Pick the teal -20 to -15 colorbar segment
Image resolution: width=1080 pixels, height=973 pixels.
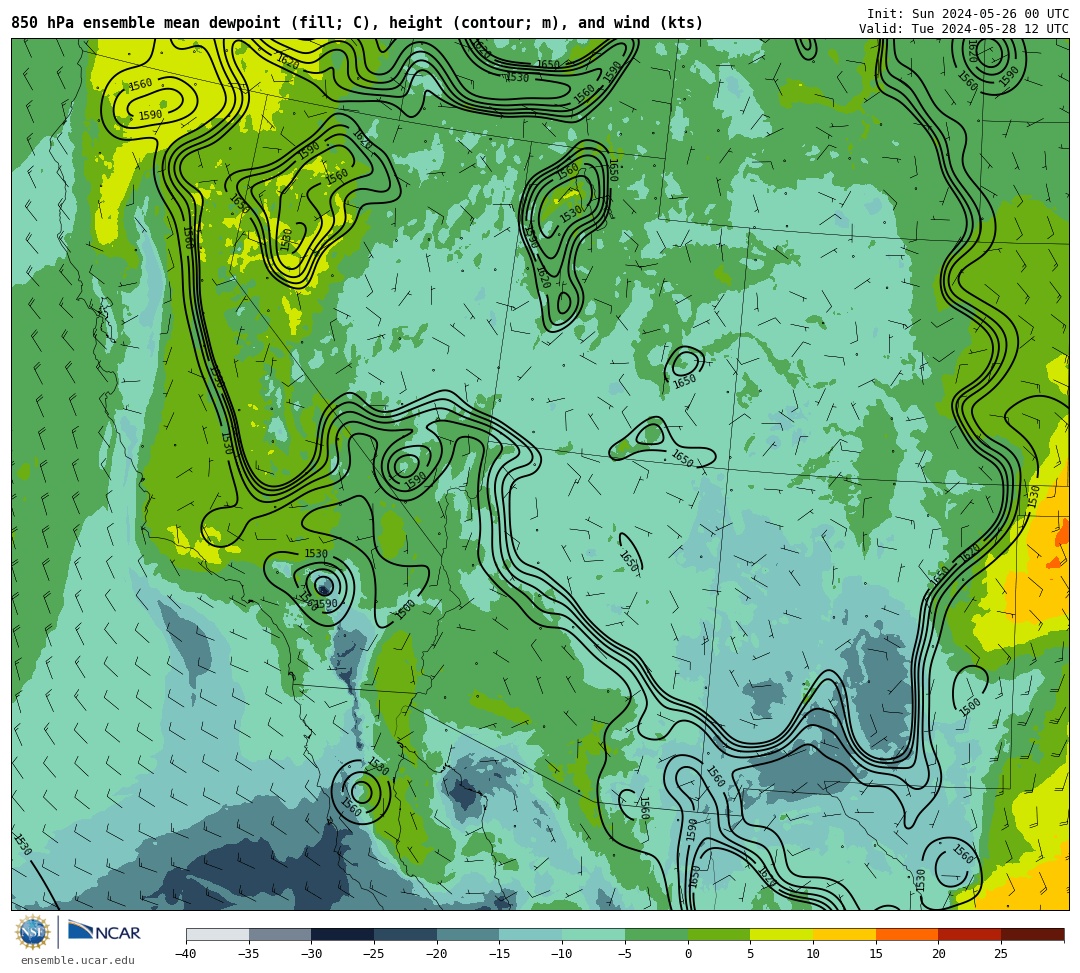468,934
